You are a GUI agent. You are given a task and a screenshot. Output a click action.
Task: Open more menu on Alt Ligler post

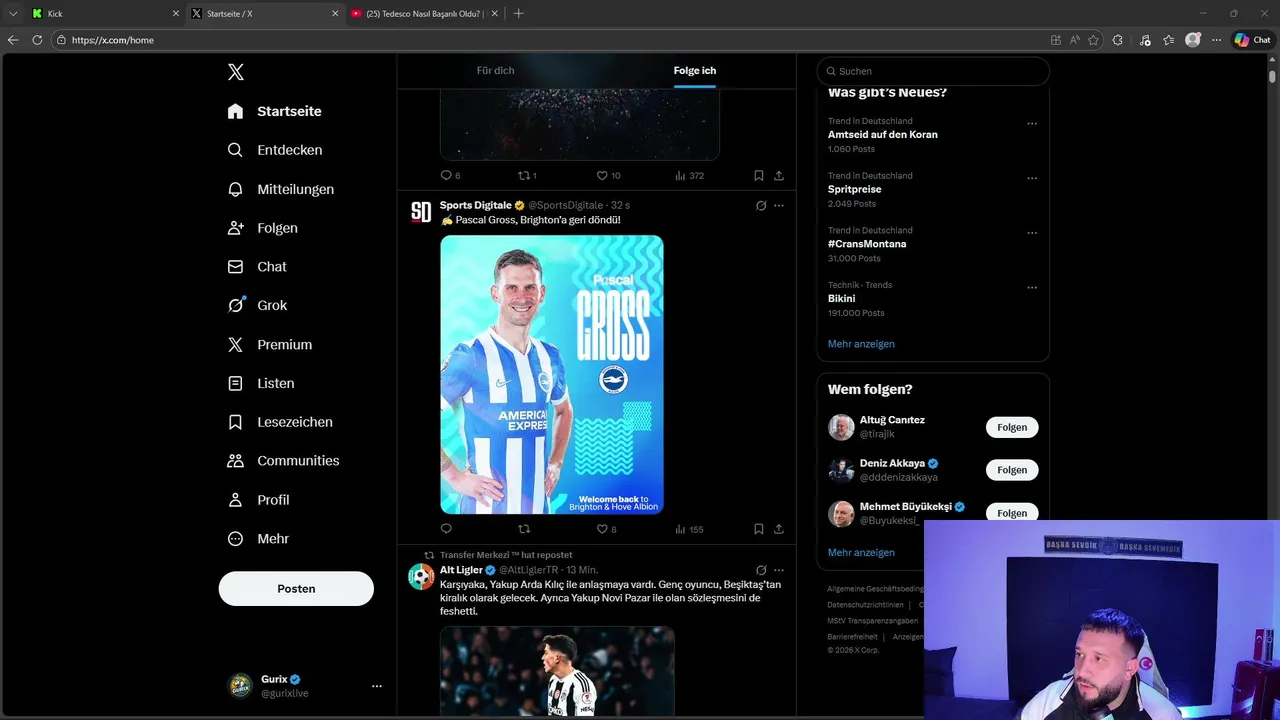(779, 570)
